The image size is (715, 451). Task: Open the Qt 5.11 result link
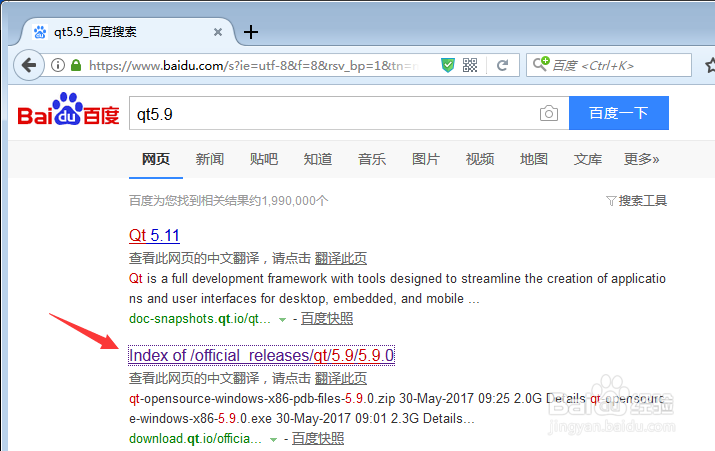coord(154,235)
